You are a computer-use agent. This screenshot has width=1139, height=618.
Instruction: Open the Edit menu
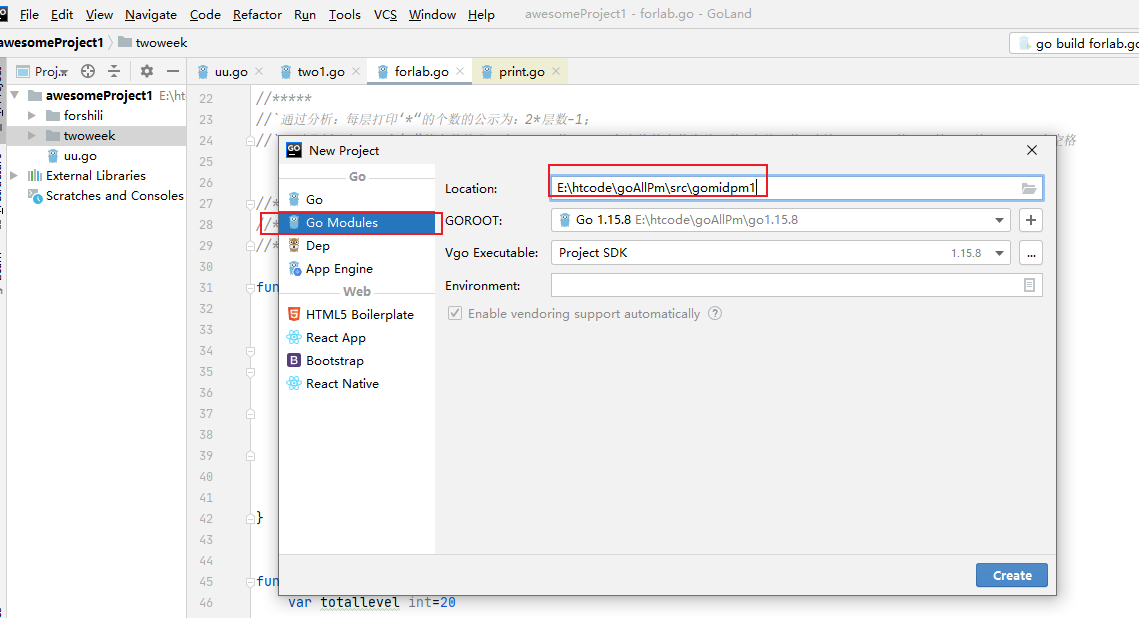pos(62,15)
